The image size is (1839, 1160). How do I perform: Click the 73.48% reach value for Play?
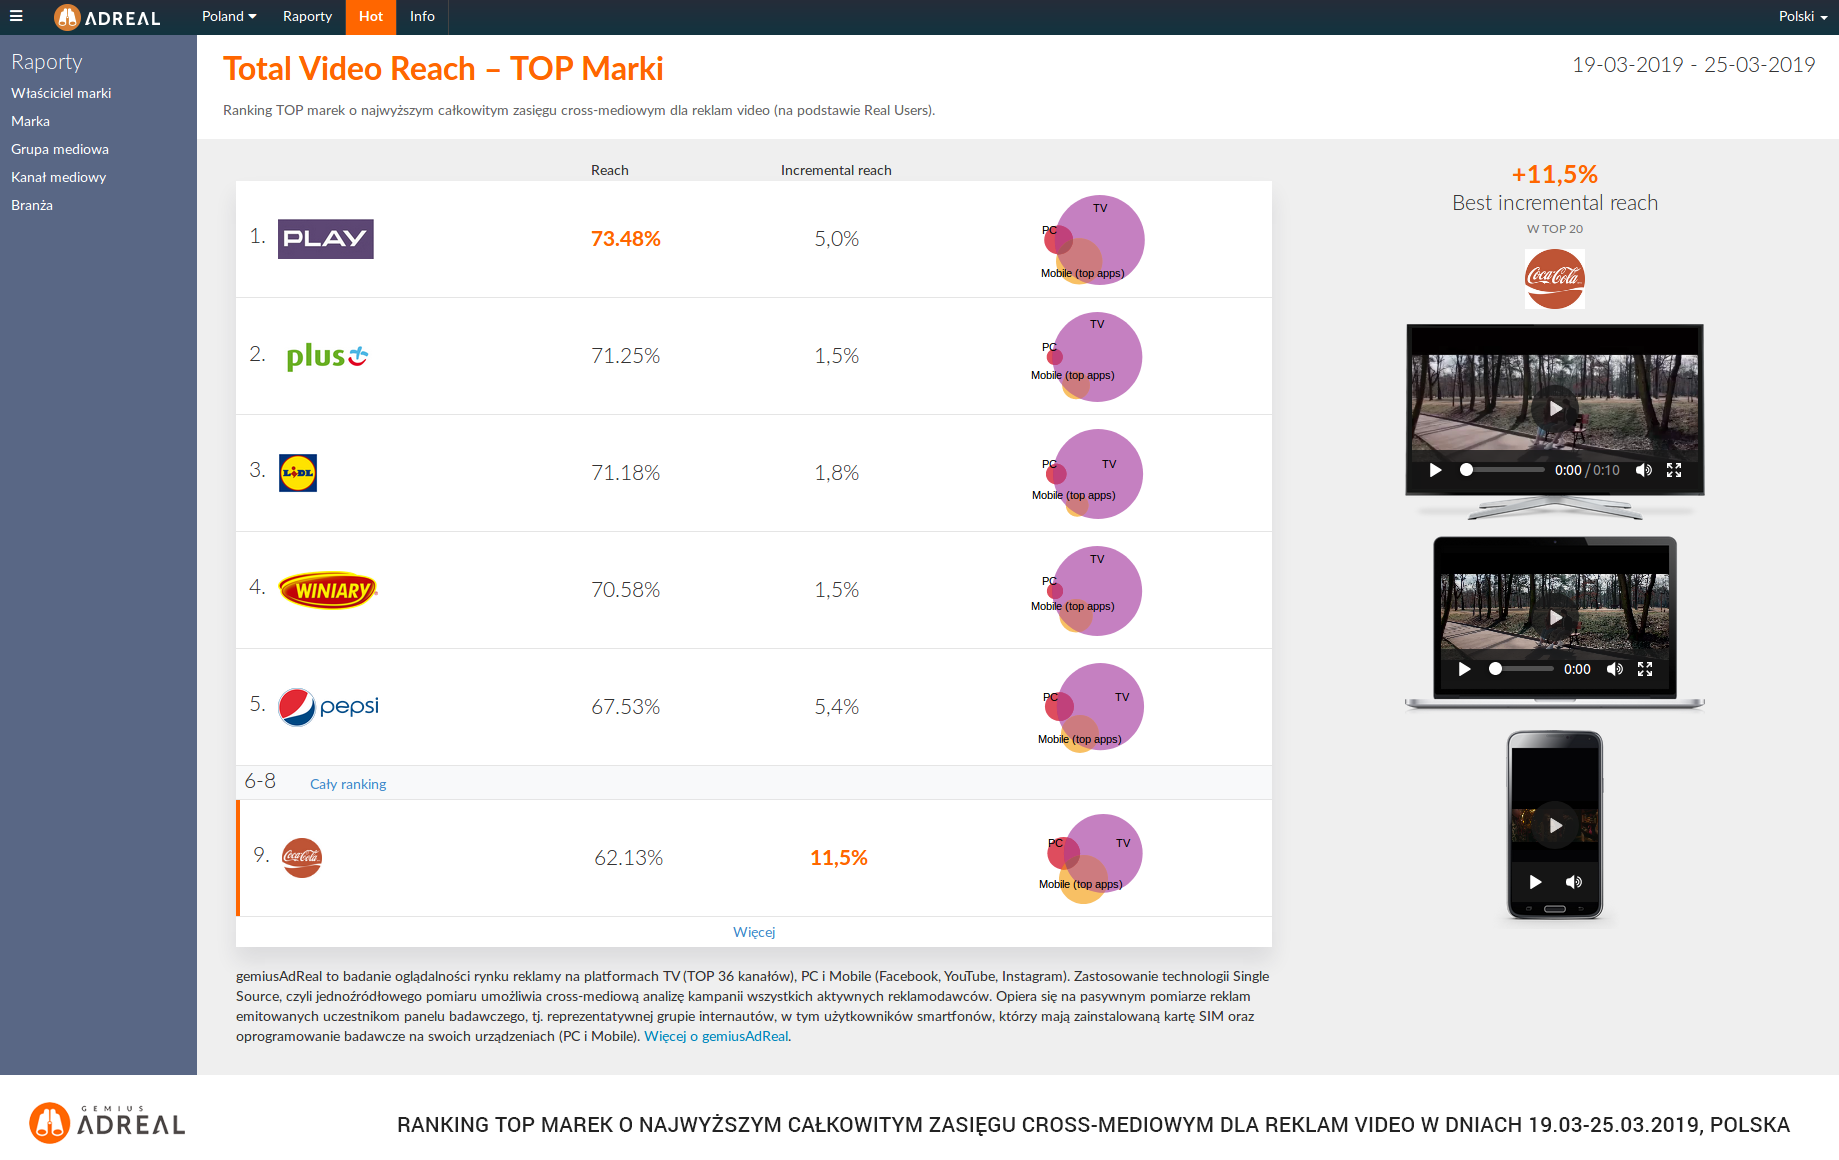(x=626, y=239)
